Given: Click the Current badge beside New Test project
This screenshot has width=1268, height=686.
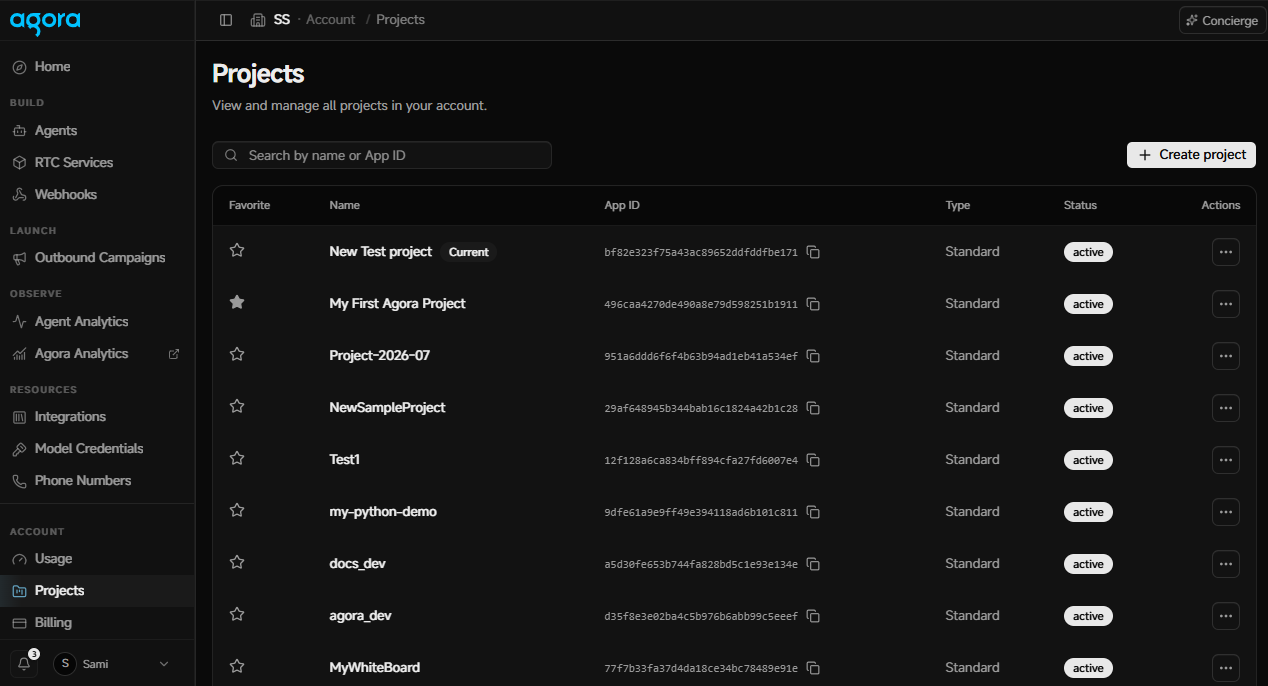Looking at the screenshot, I should click(x=468, y=252).
